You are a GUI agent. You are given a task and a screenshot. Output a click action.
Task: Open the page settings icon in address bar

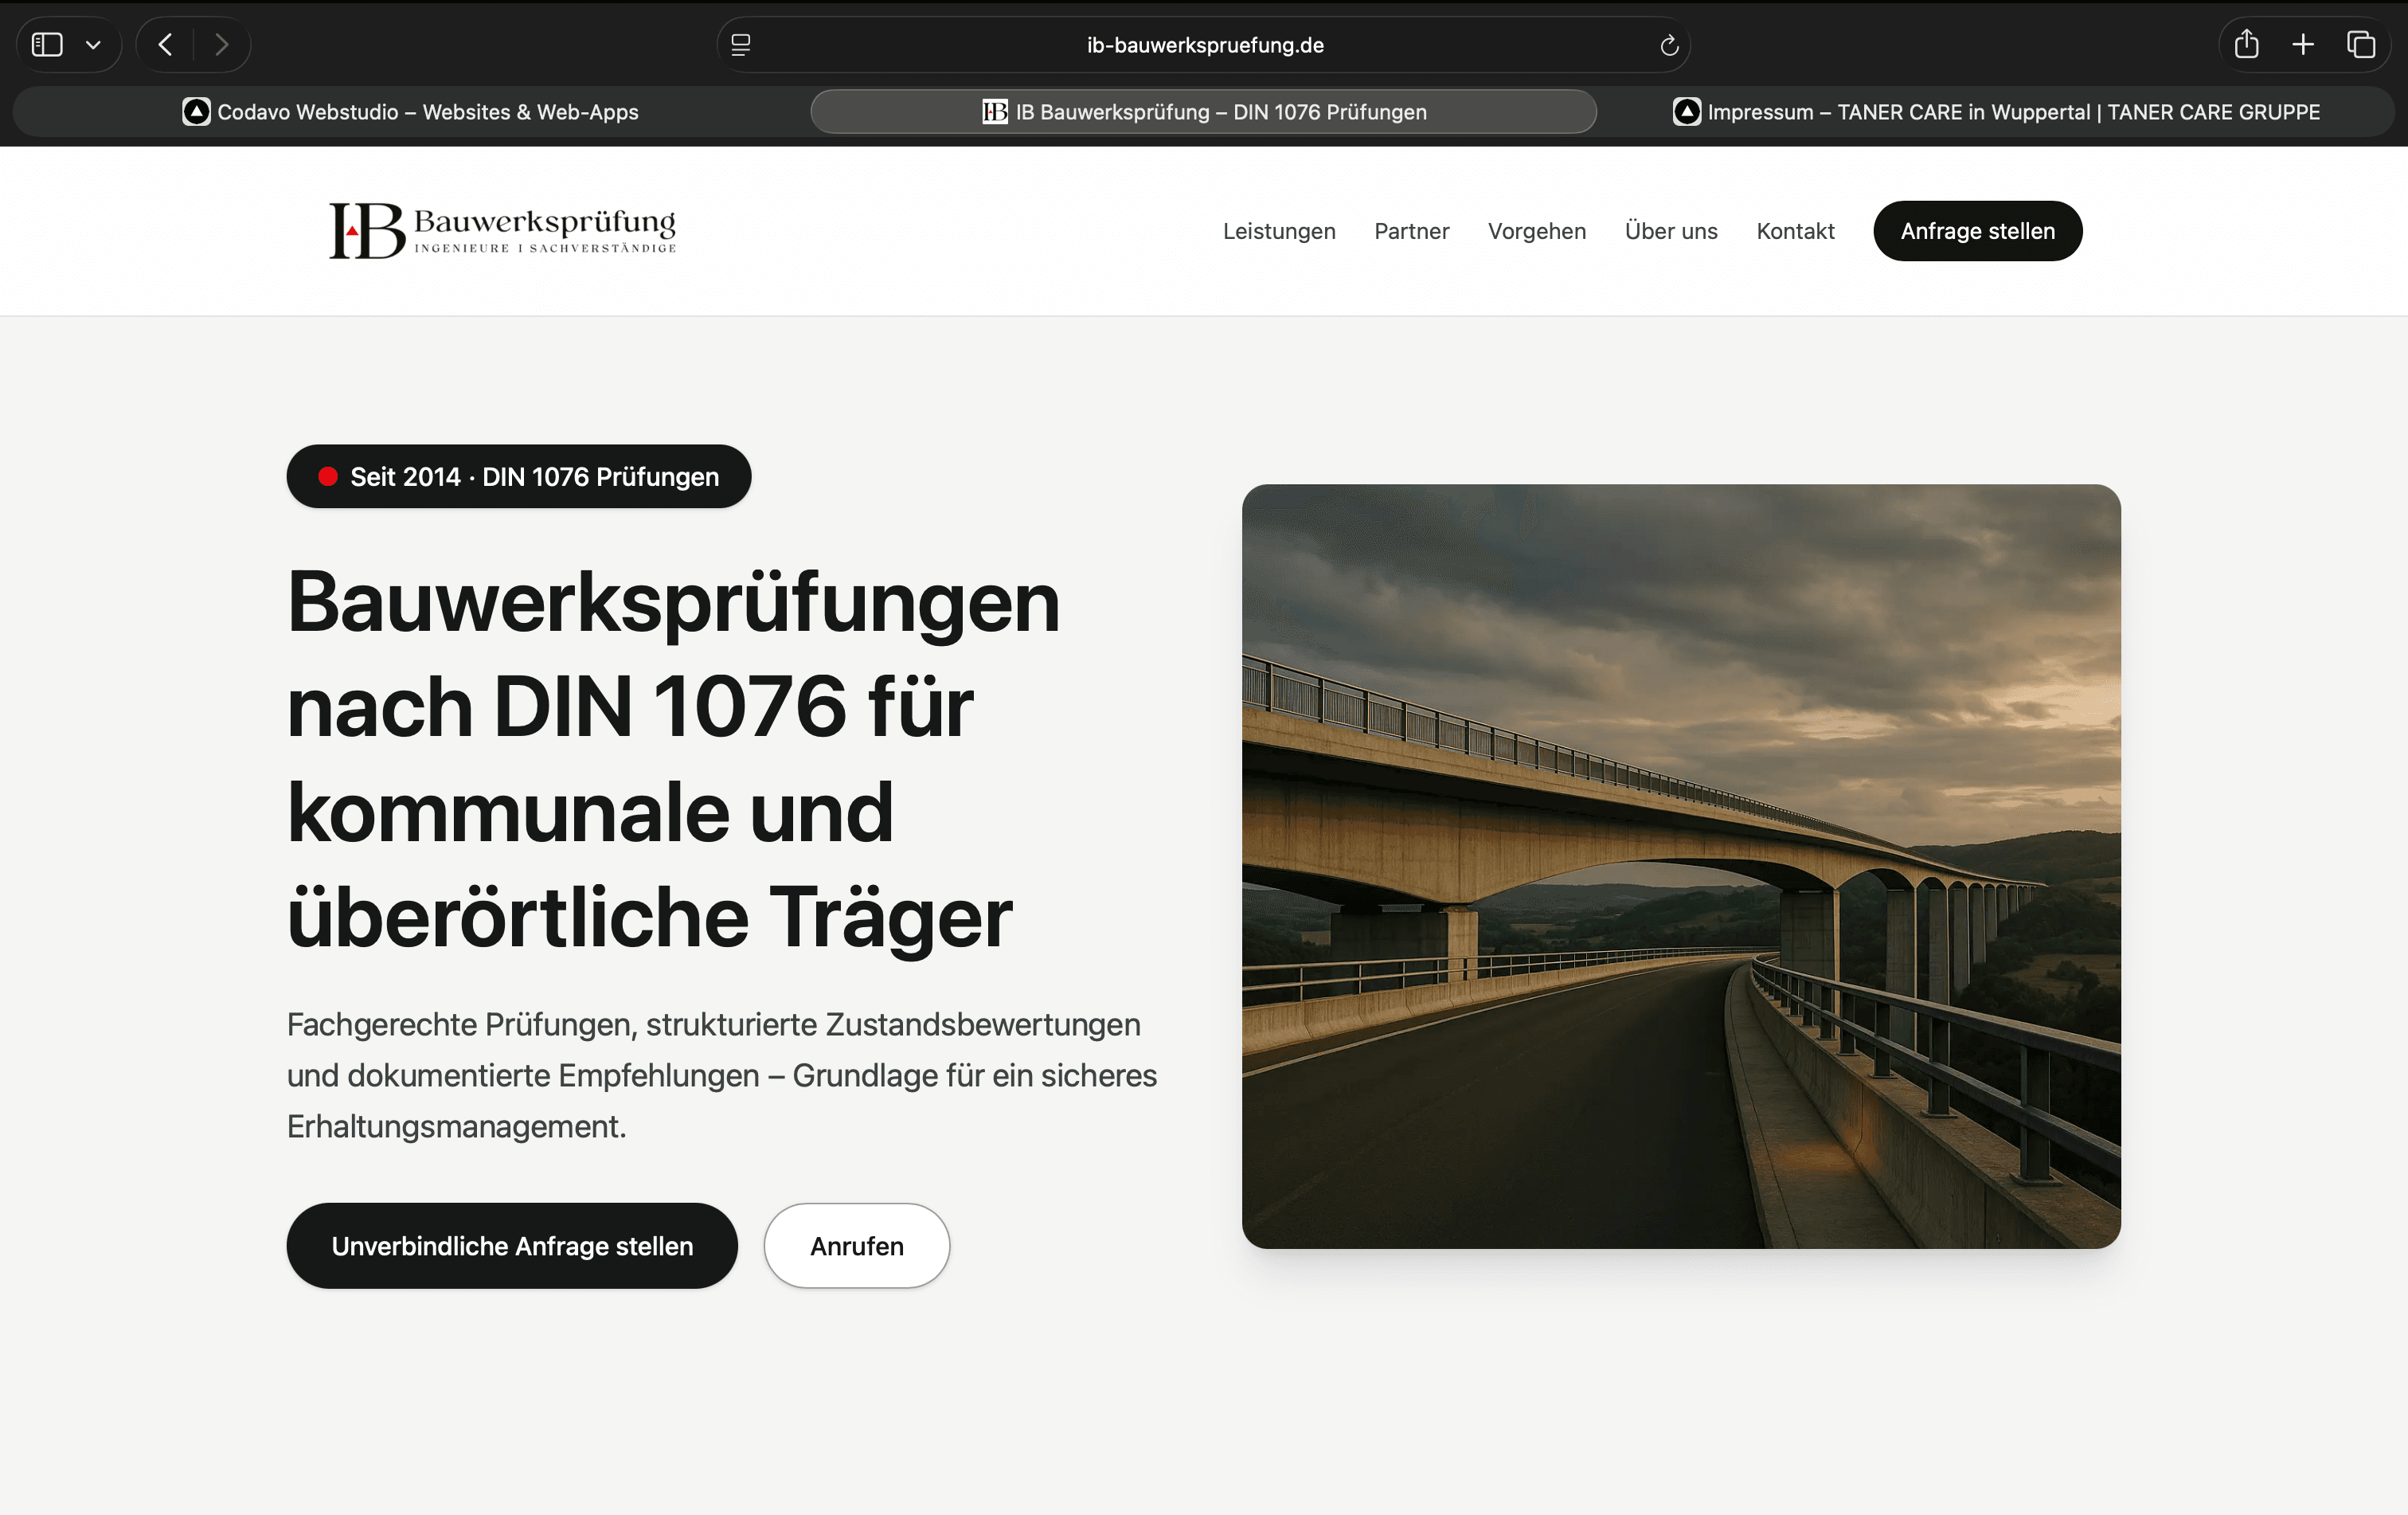click(x=741, y=44)
